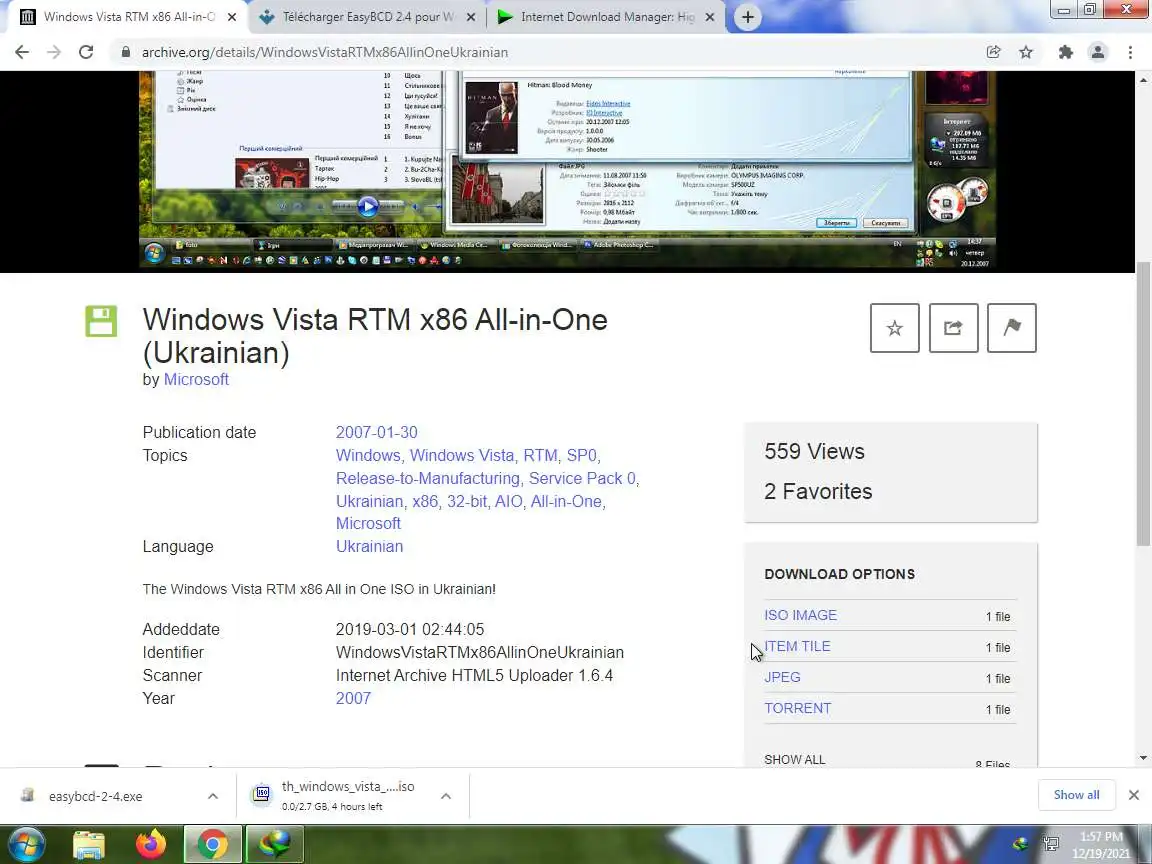Click the 2007 year link
The width and height of the screenshot is (1152, 864).
353,698
